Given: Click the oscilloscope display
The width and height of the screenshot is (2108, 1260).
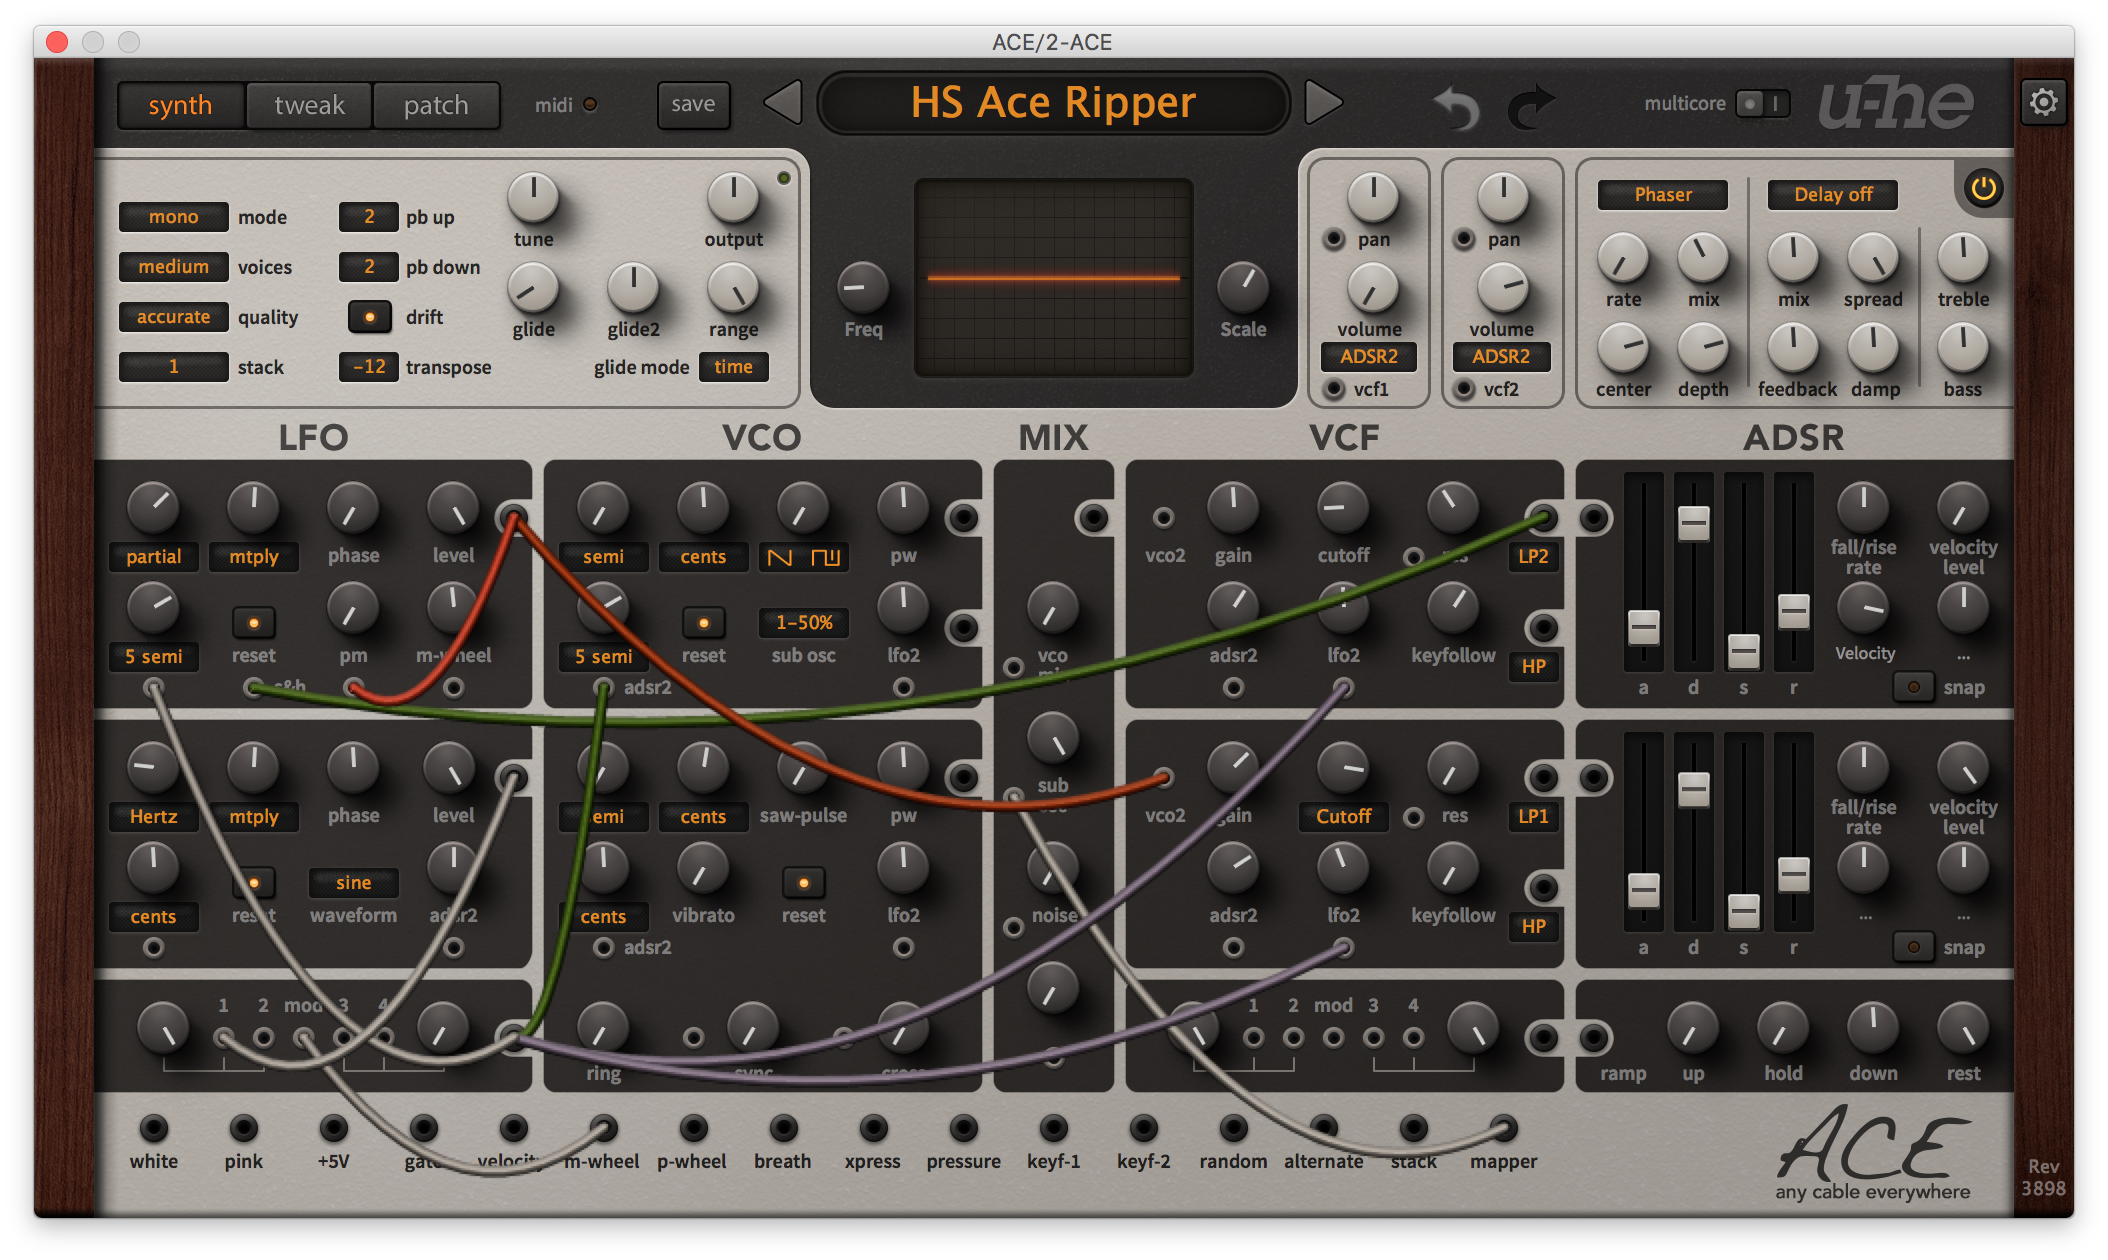Looking at the screenshot, I should [x=1053, y=278].
